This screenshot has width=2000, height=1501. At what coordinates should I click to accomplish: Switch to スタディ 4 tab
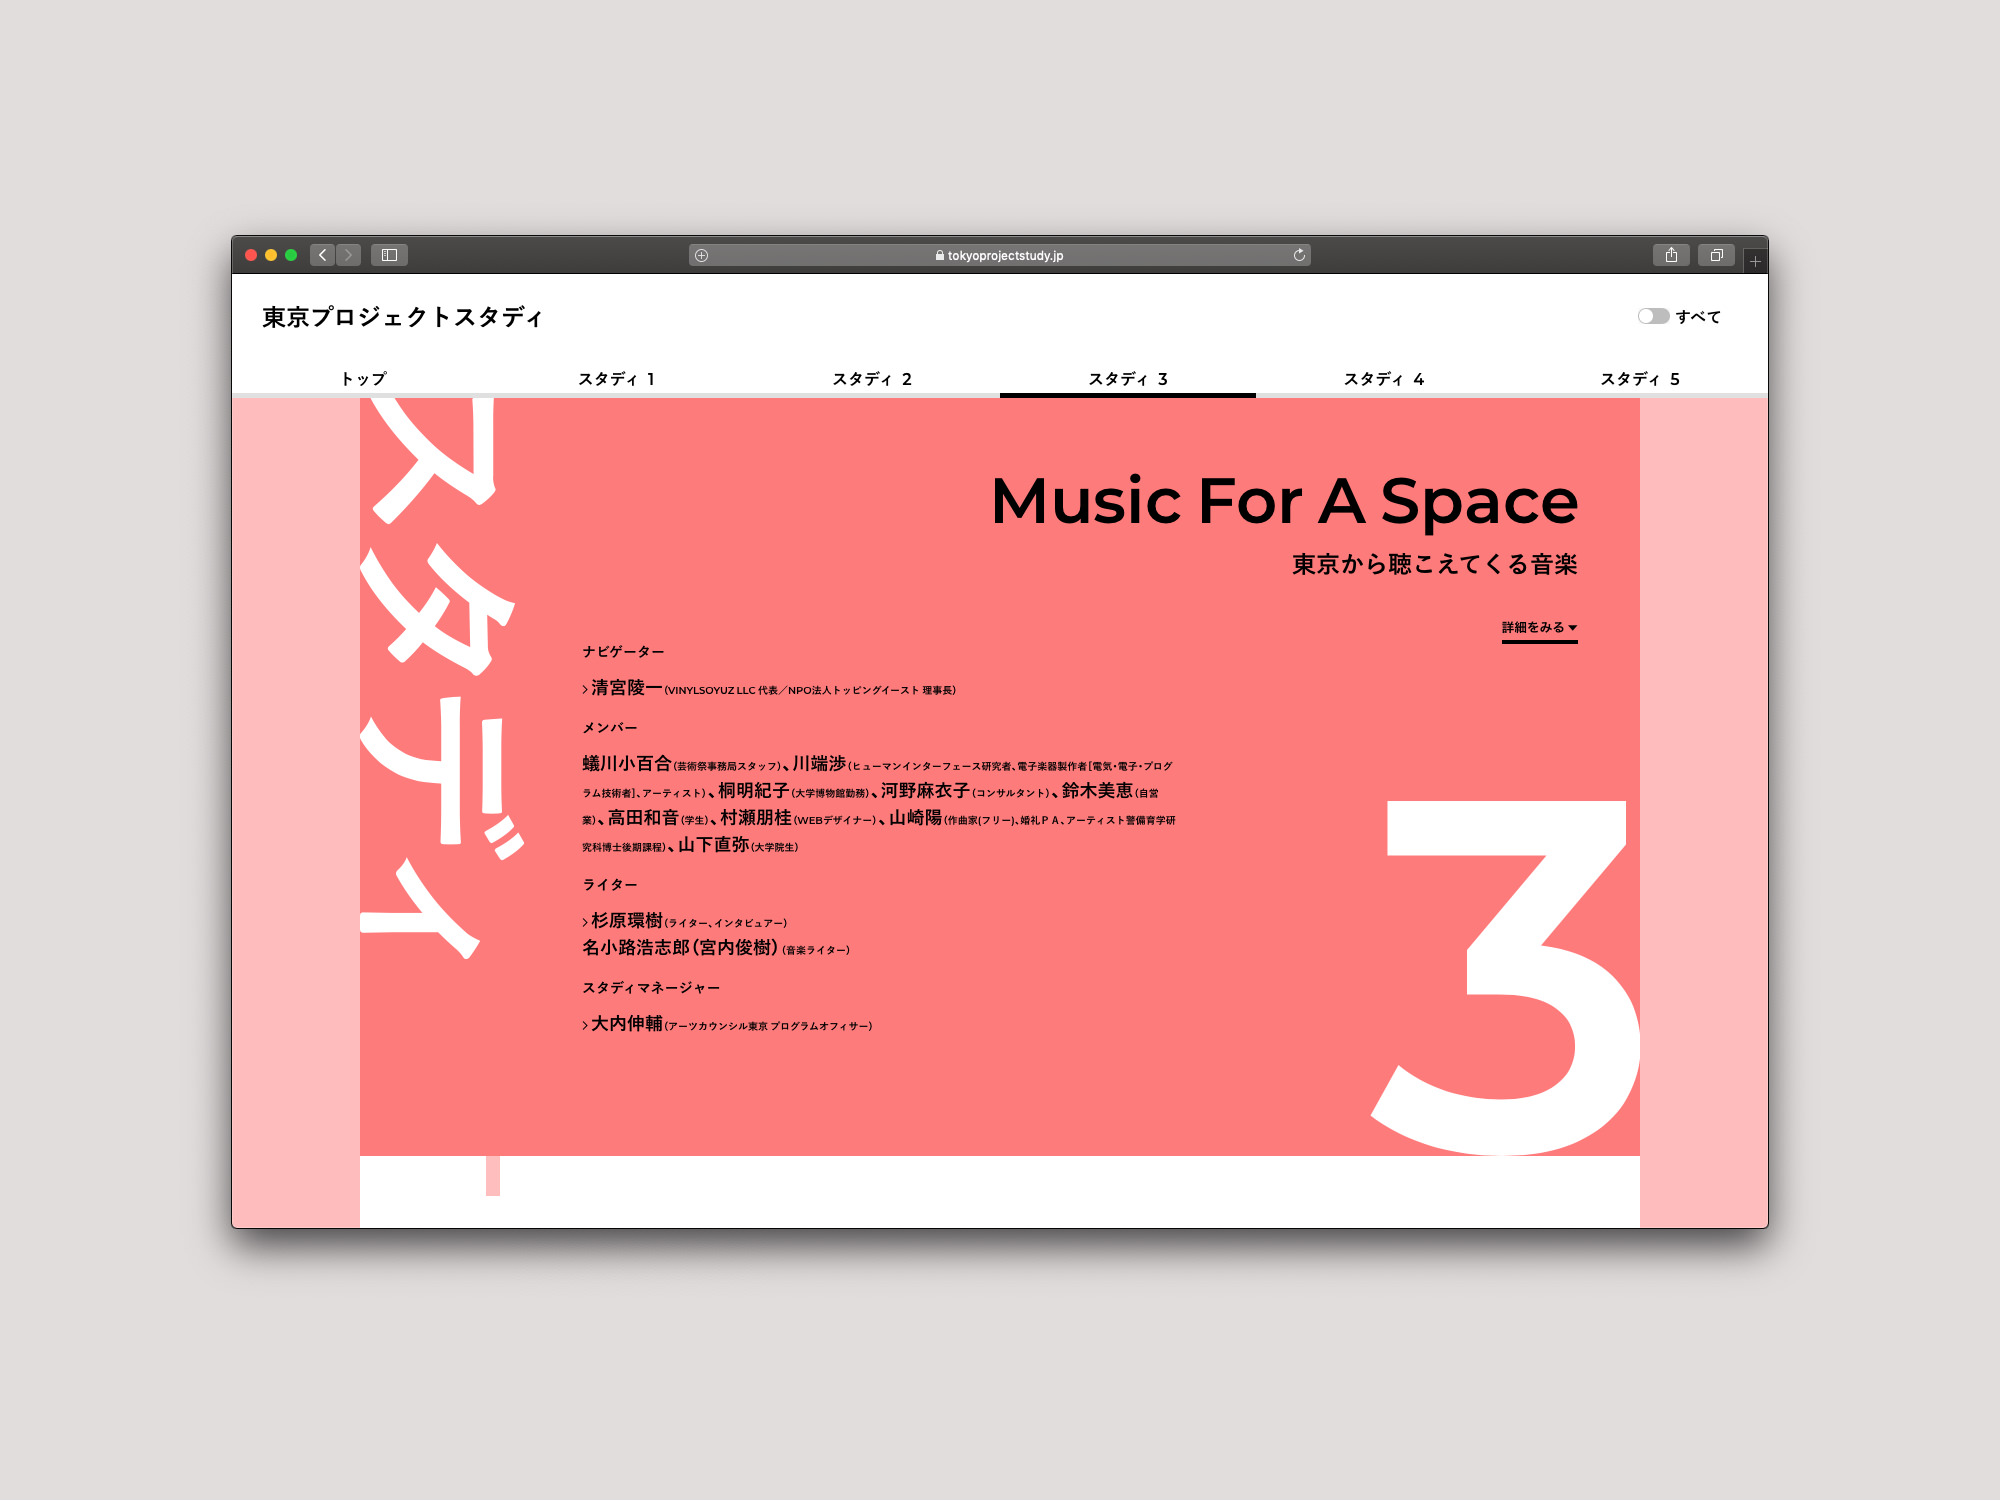[x=1383, y=379]
